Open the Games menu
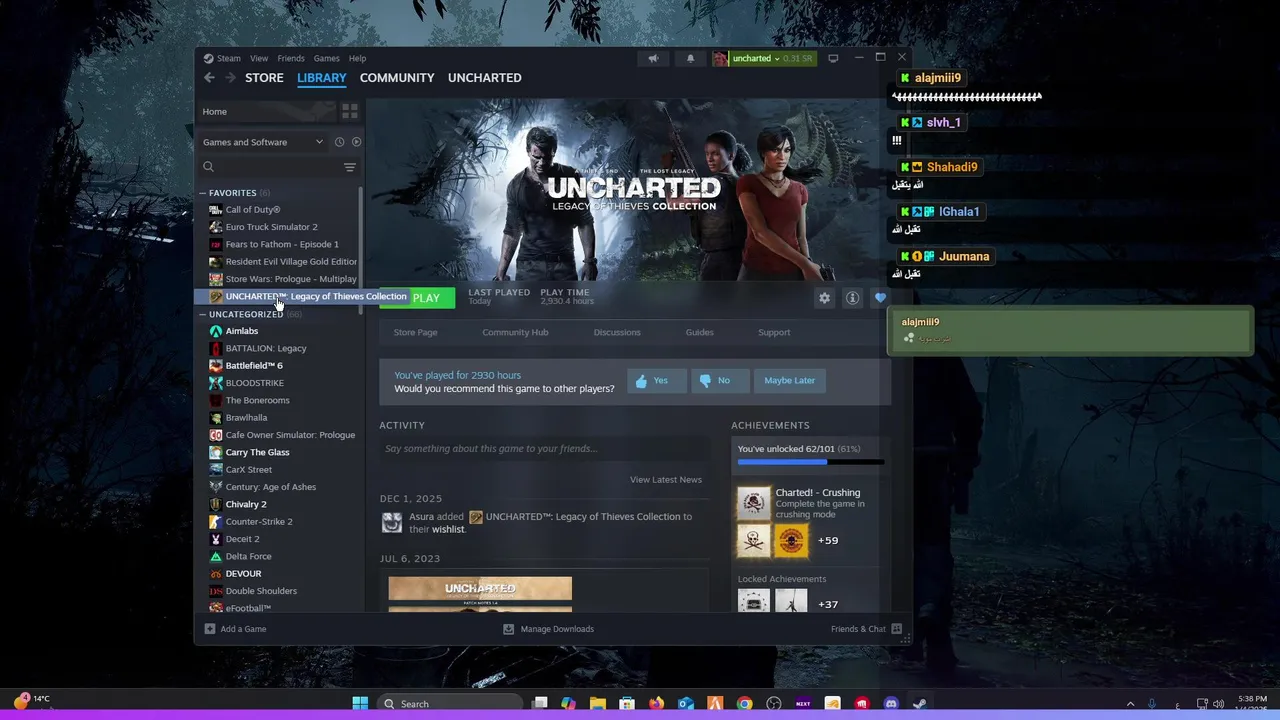The height and width of the screenshot is (720, 1280). [x=327, y=58]
